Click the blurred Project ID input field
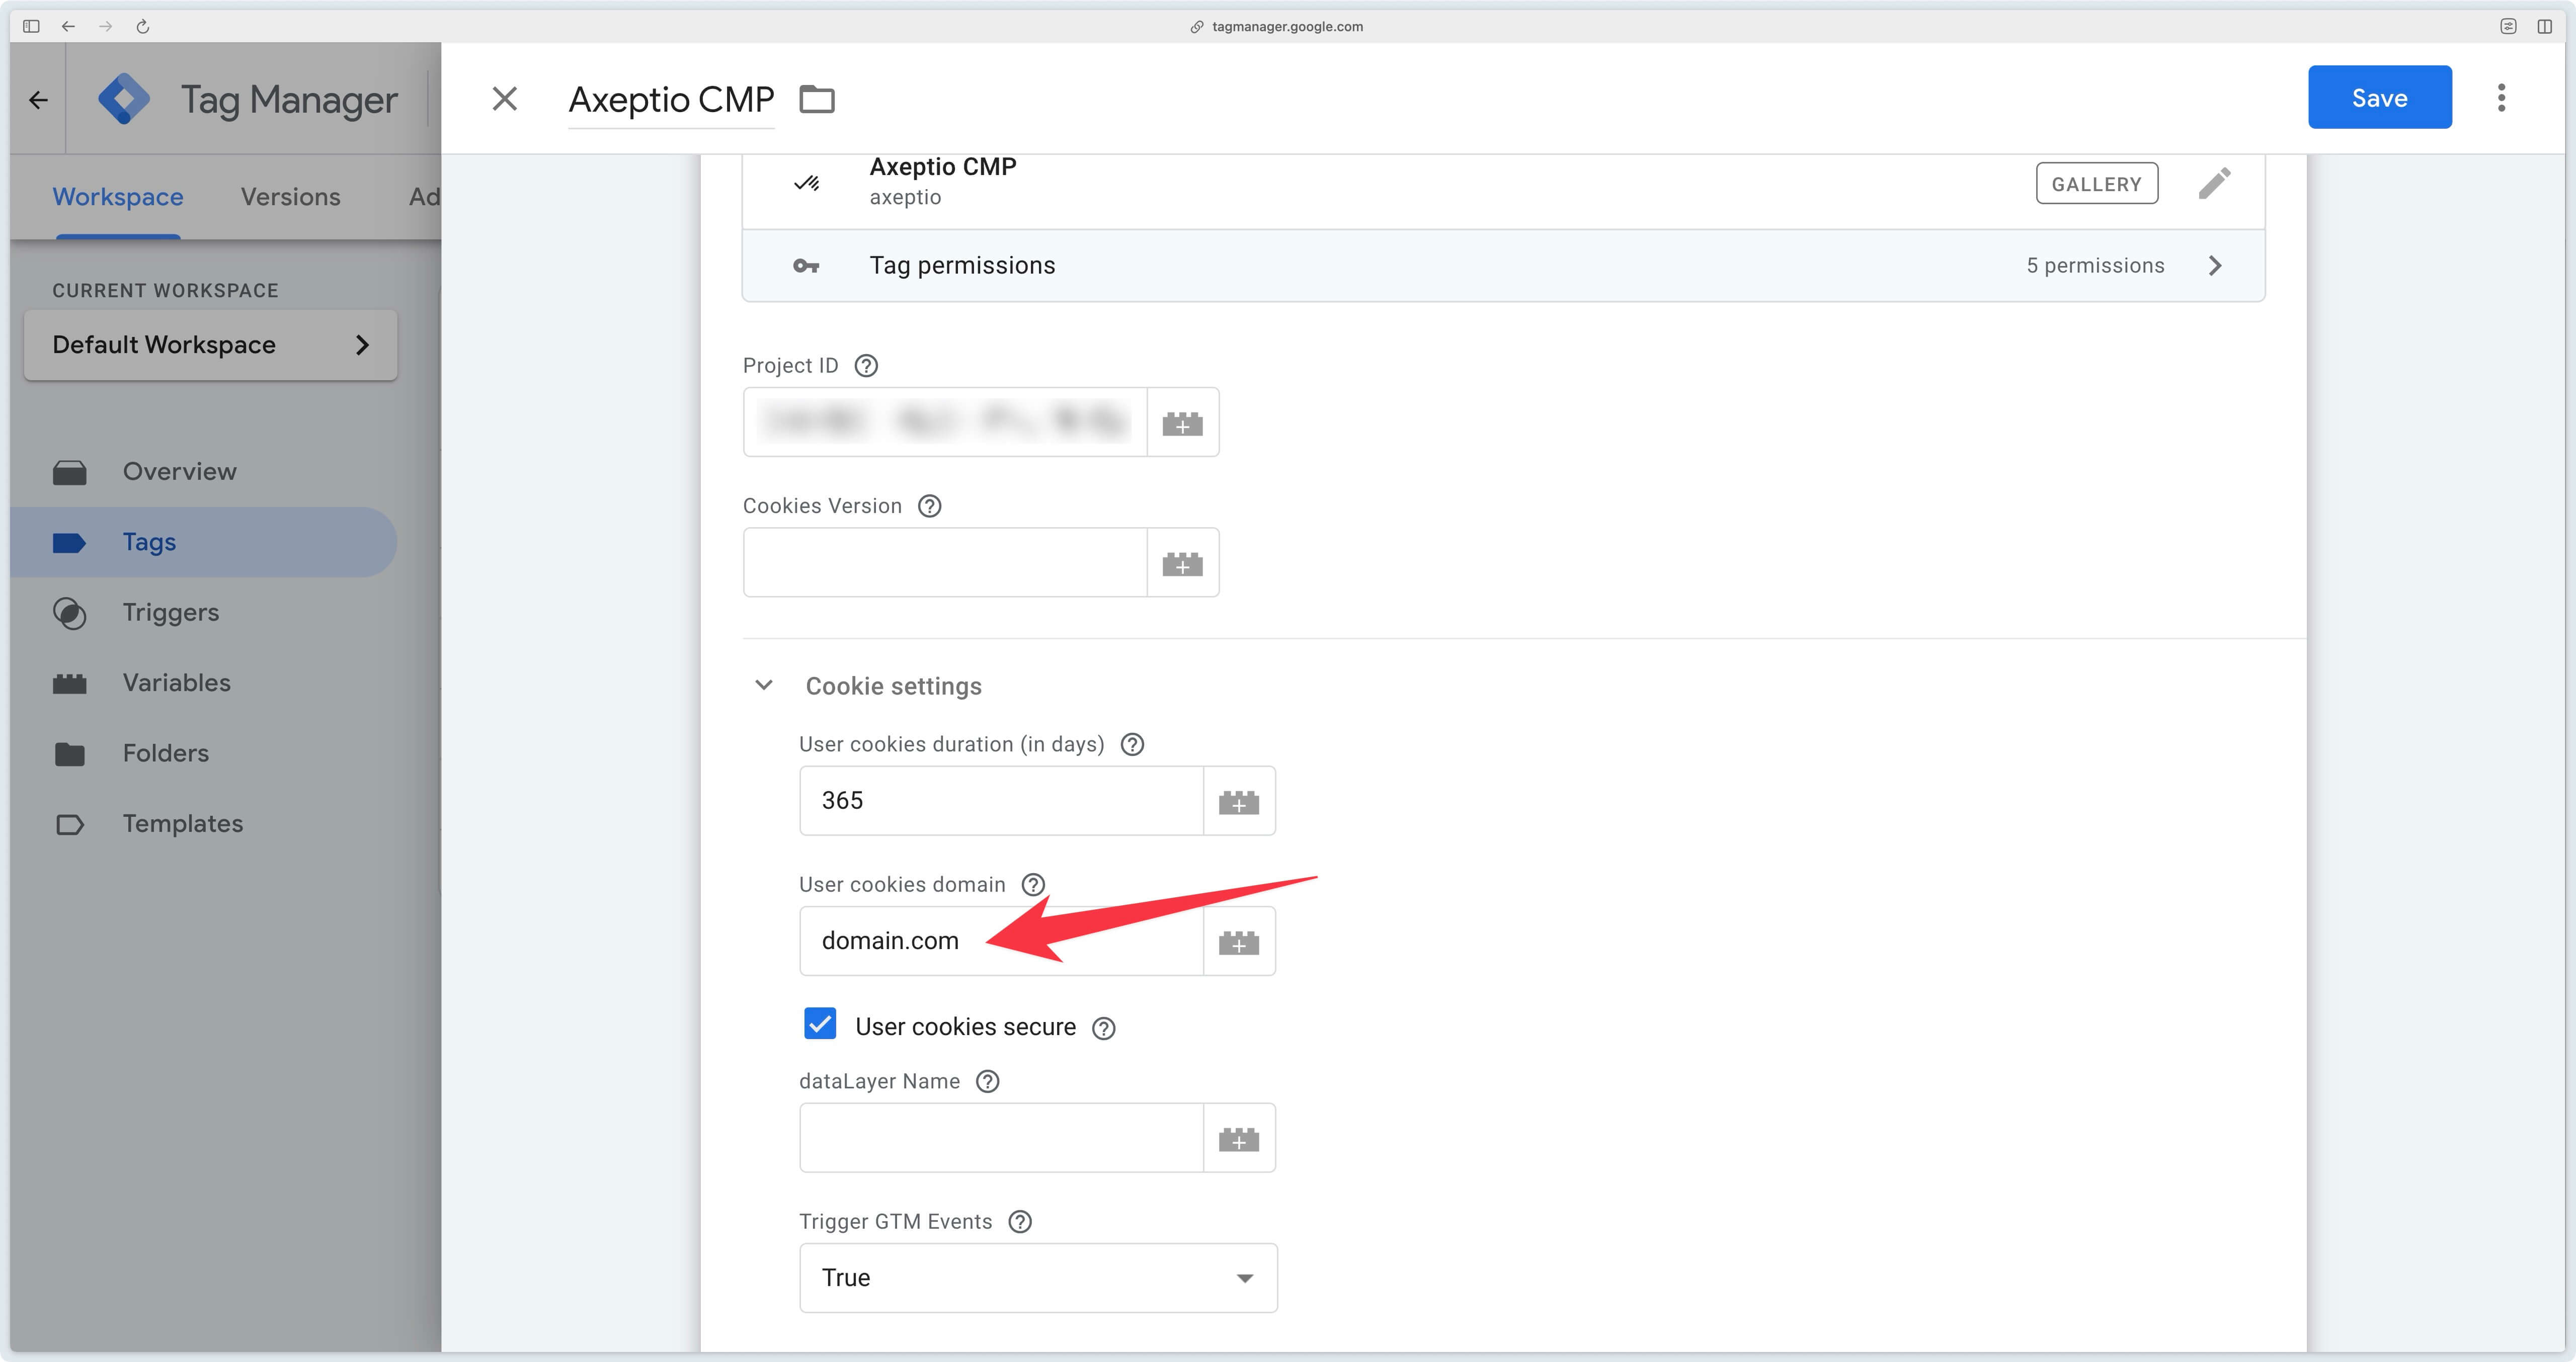2576x1362 pixels. pos(945,422)
